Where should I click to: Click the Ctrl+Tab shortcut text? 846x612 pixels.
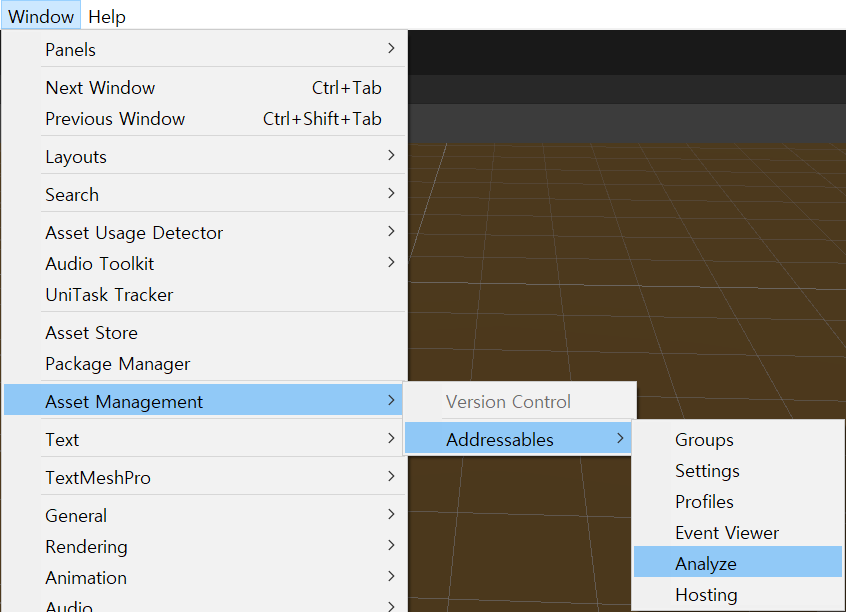pyautogui.click(x=346, y=87)
